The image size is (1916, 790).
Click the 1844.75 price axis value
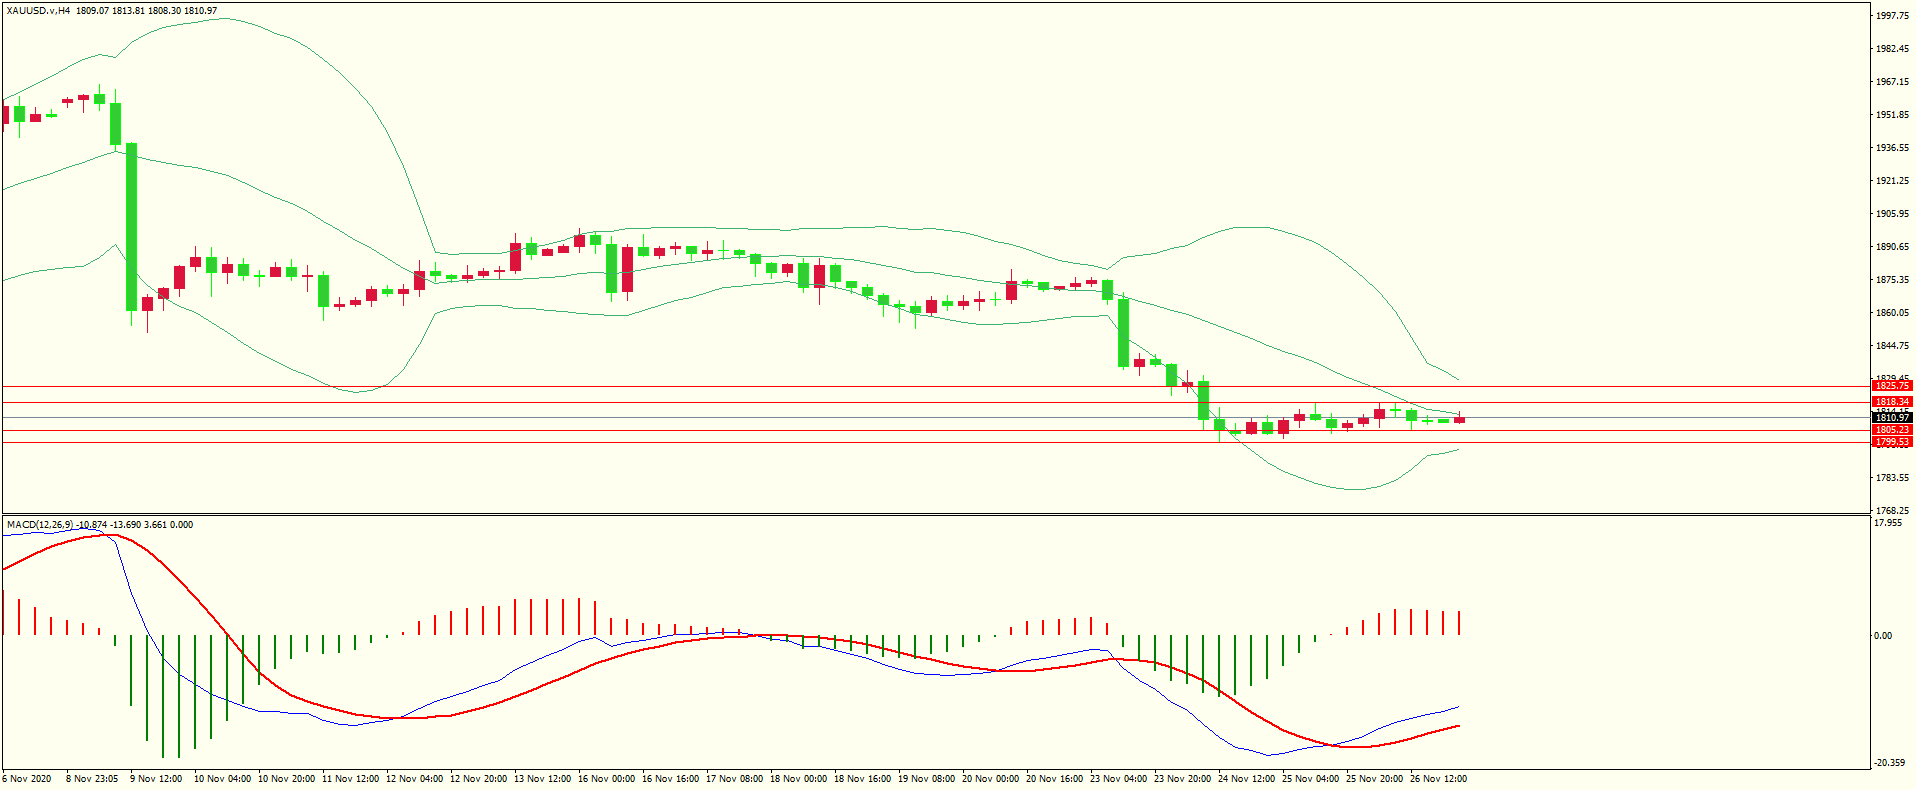point(1893,346)
